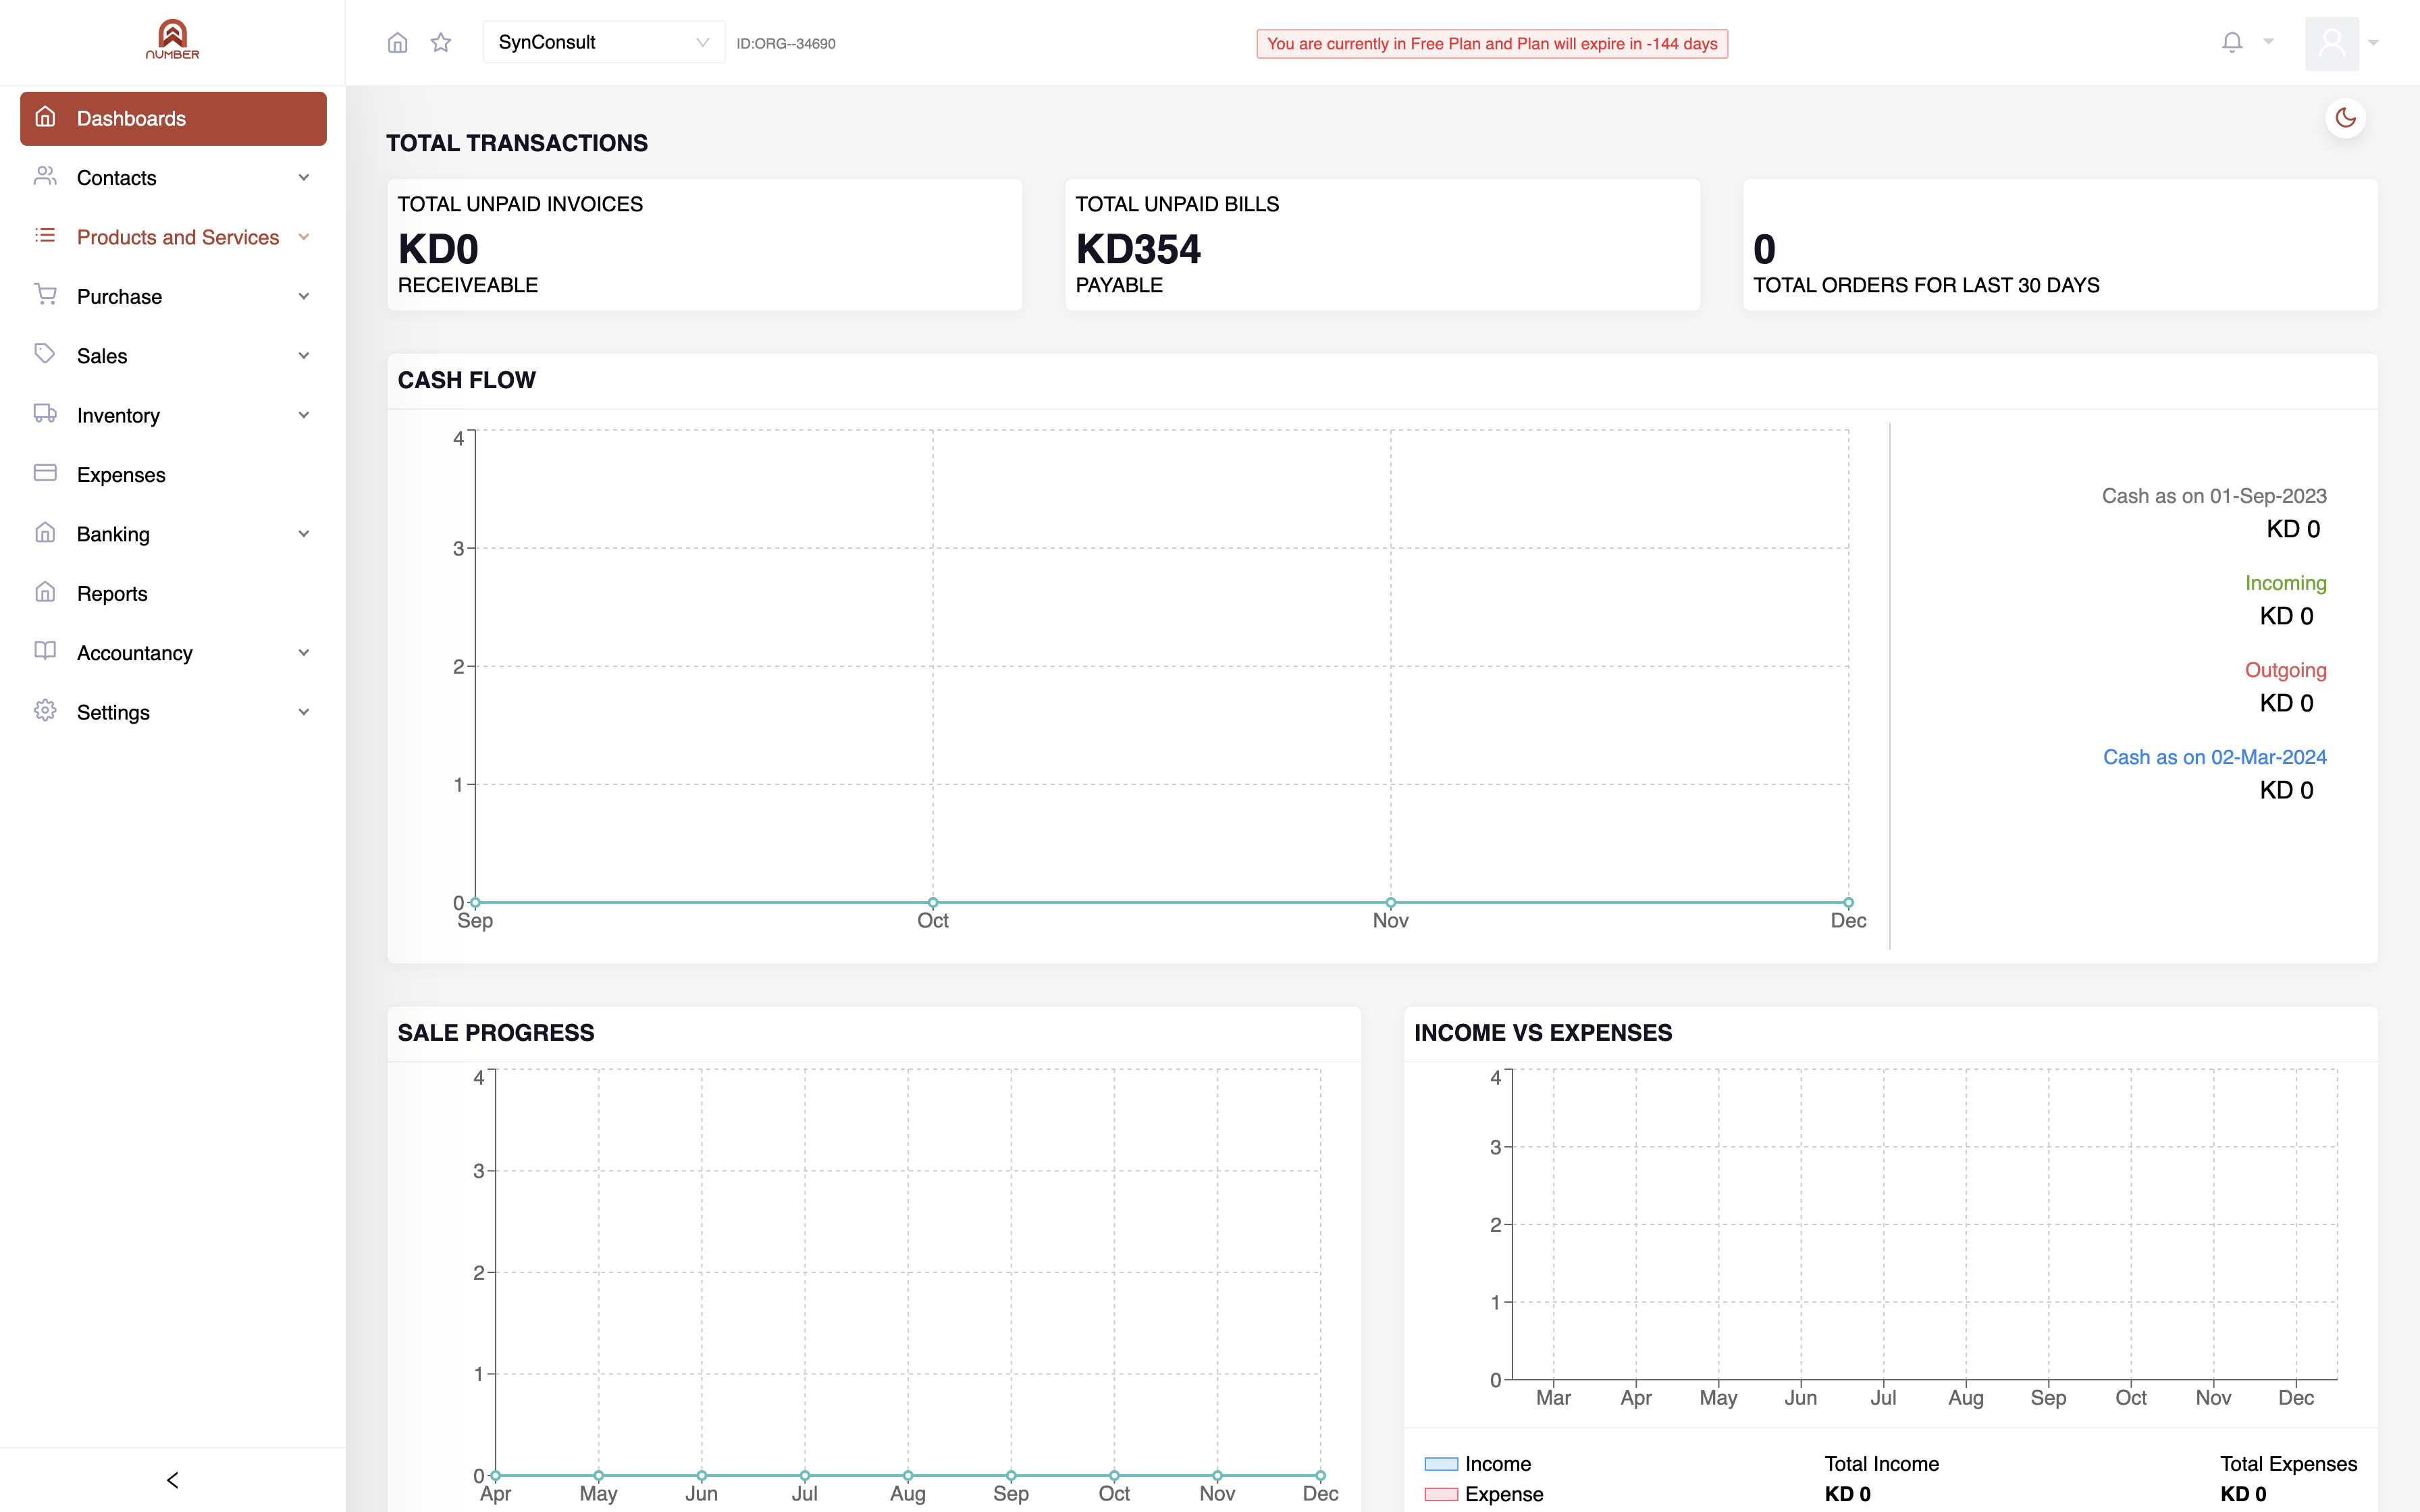The width and height of the screenshot is (2420, 1512).
Task: Click the Banking building icon
Action: coord(45,532)
